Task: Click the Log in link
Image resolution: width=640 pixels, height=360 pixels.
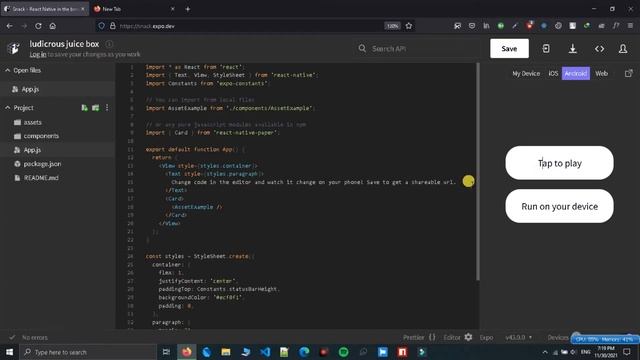Action: 38,54
